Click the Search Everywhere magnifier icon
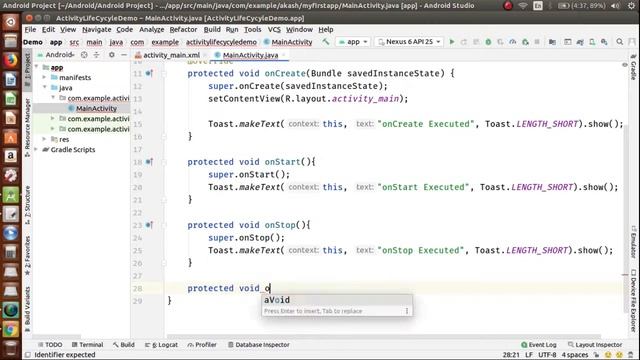The width and height of the screenshot is (640, 360). point(620,42)
